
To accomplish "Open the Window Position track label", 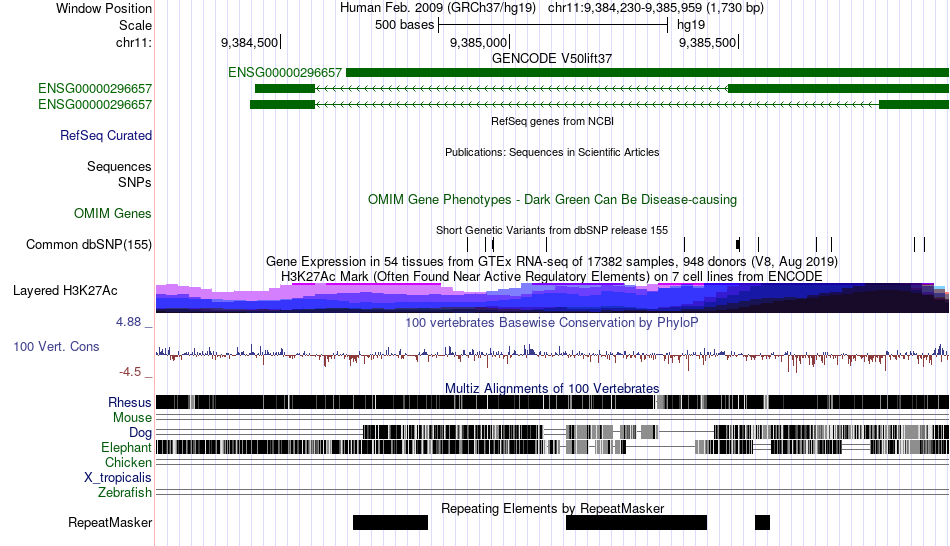I will pos(104,8).
